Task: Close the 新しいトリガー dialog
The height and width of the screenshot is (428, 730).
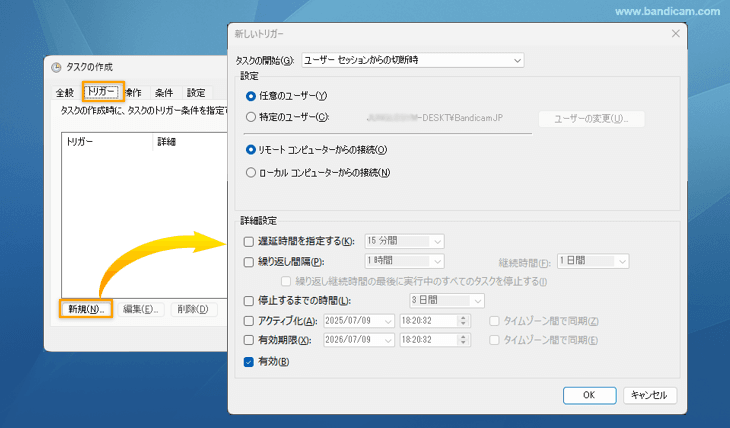Action: 676,34
